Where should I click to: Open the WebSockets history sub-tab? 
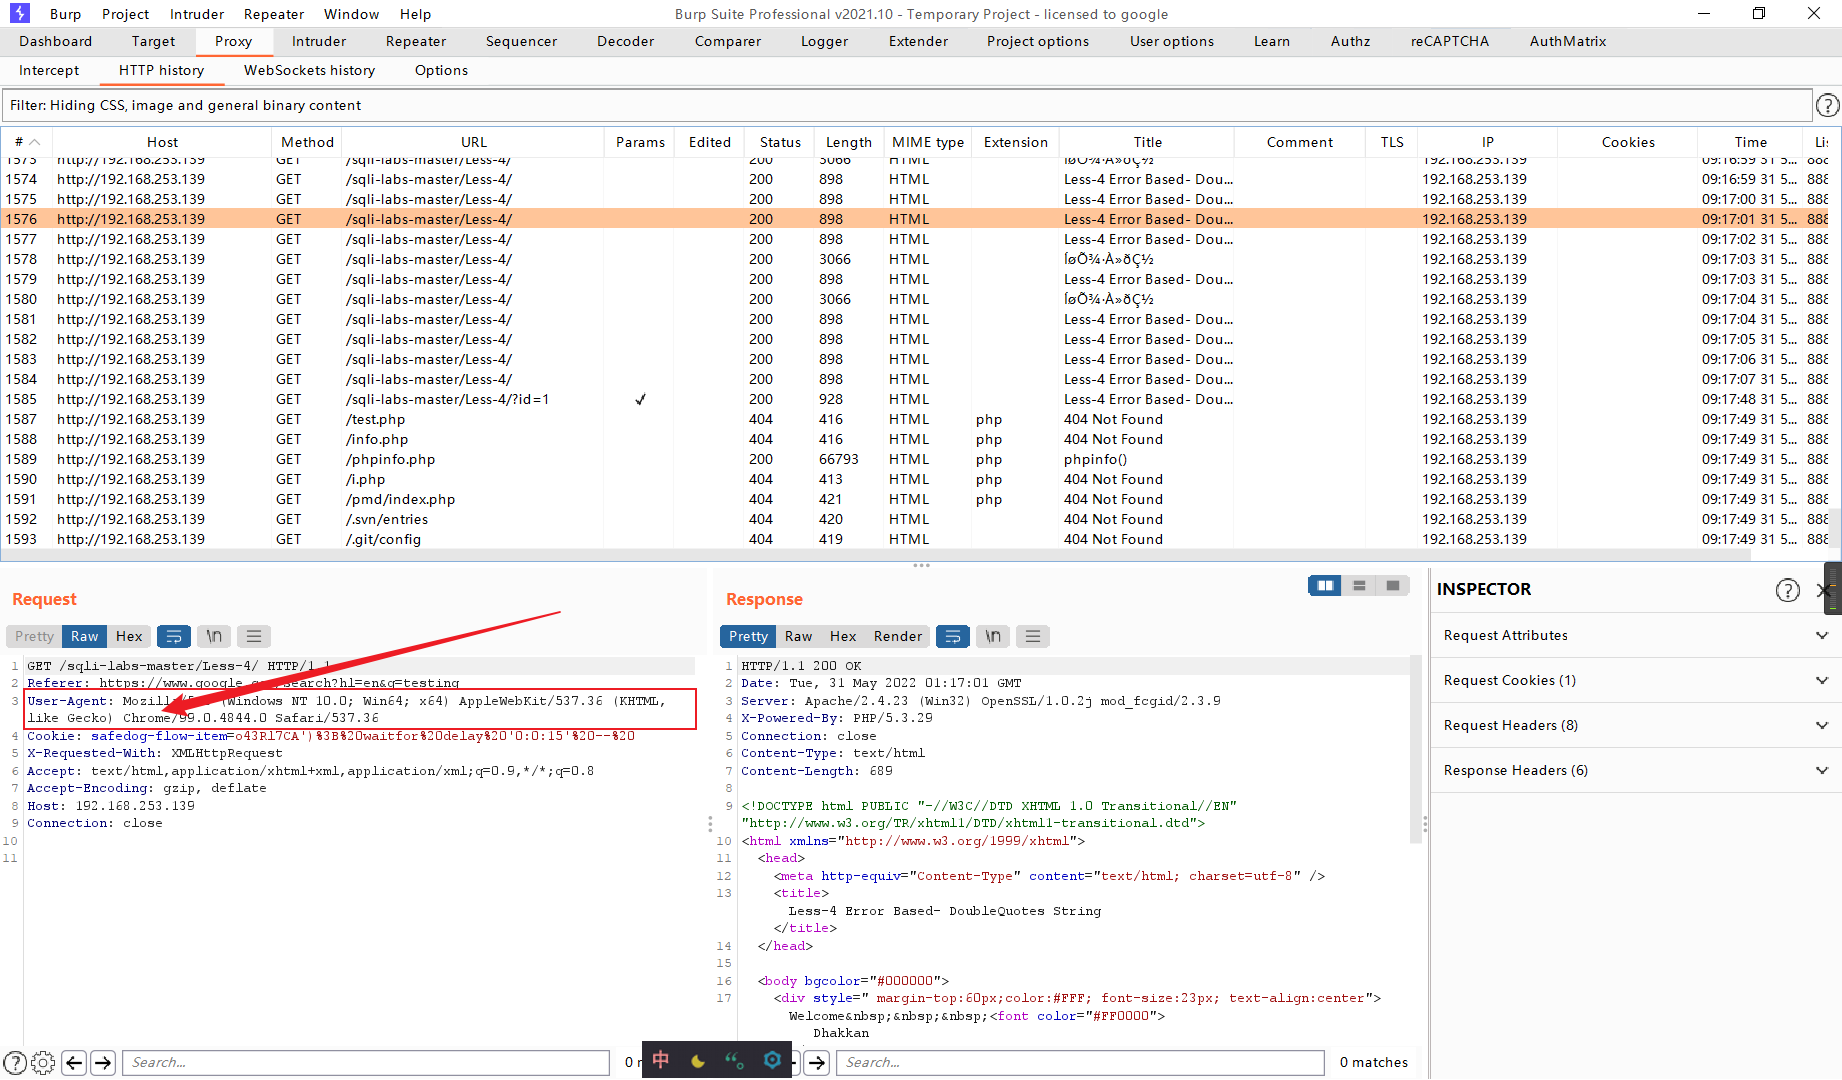tap(310, 70)
